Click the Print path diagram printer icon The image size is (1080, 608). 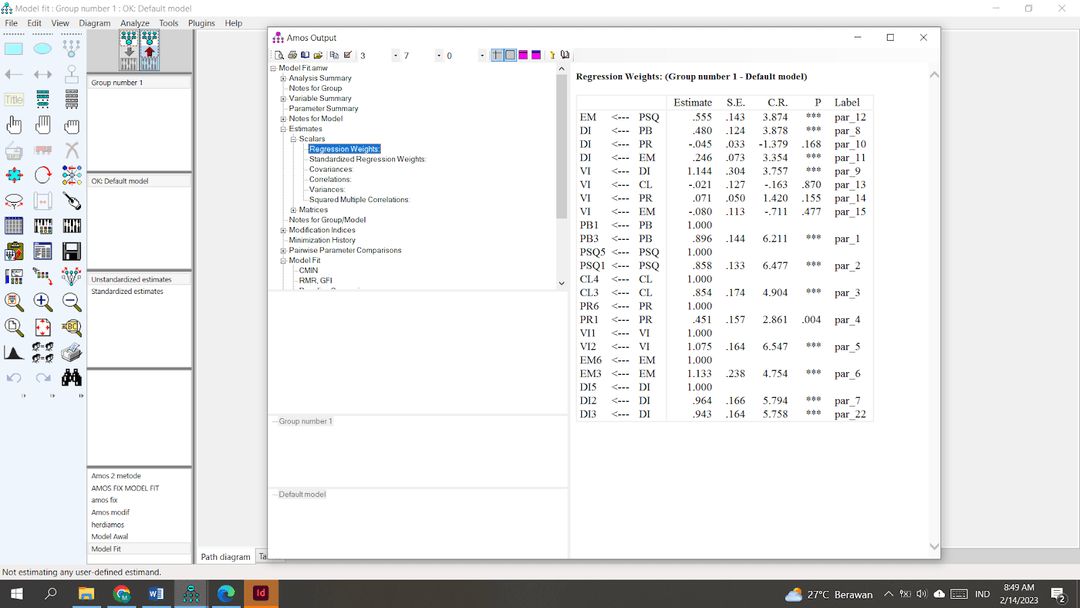coord(71,353)
